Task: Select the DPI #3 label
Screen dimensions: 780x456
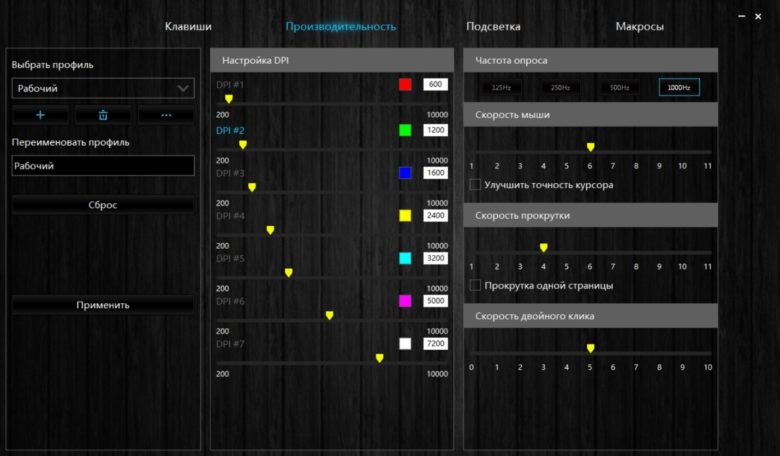Action: coord(230,174)
